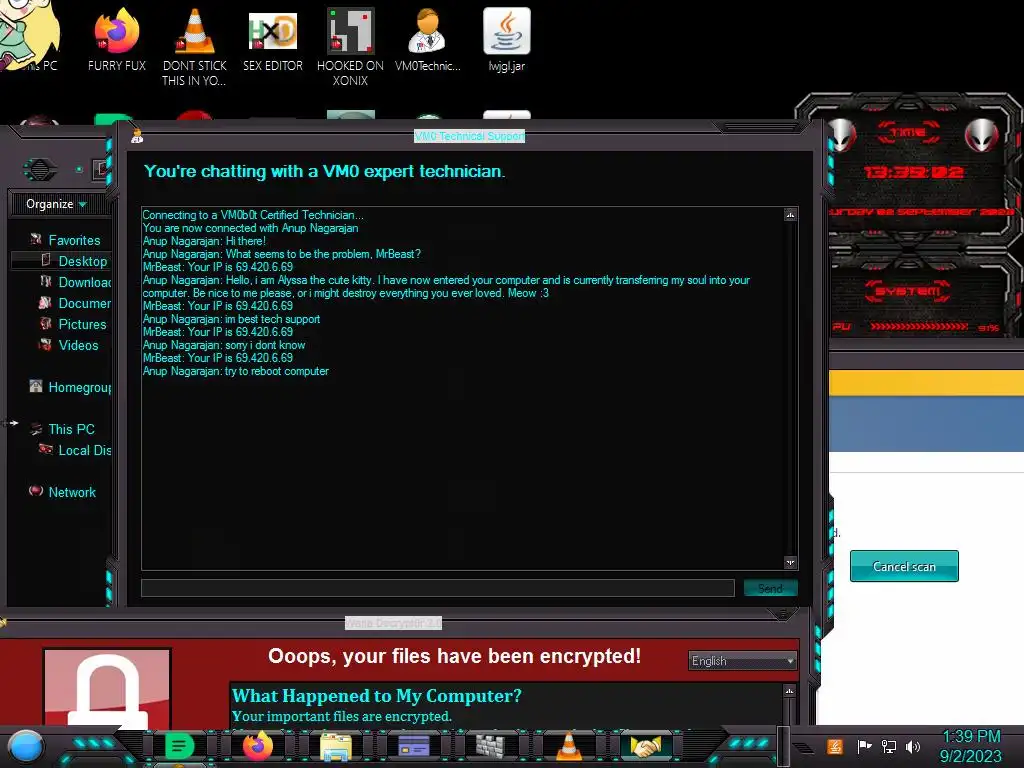
Task: Click the volume speaker tray icon
Action: [913, 746]
